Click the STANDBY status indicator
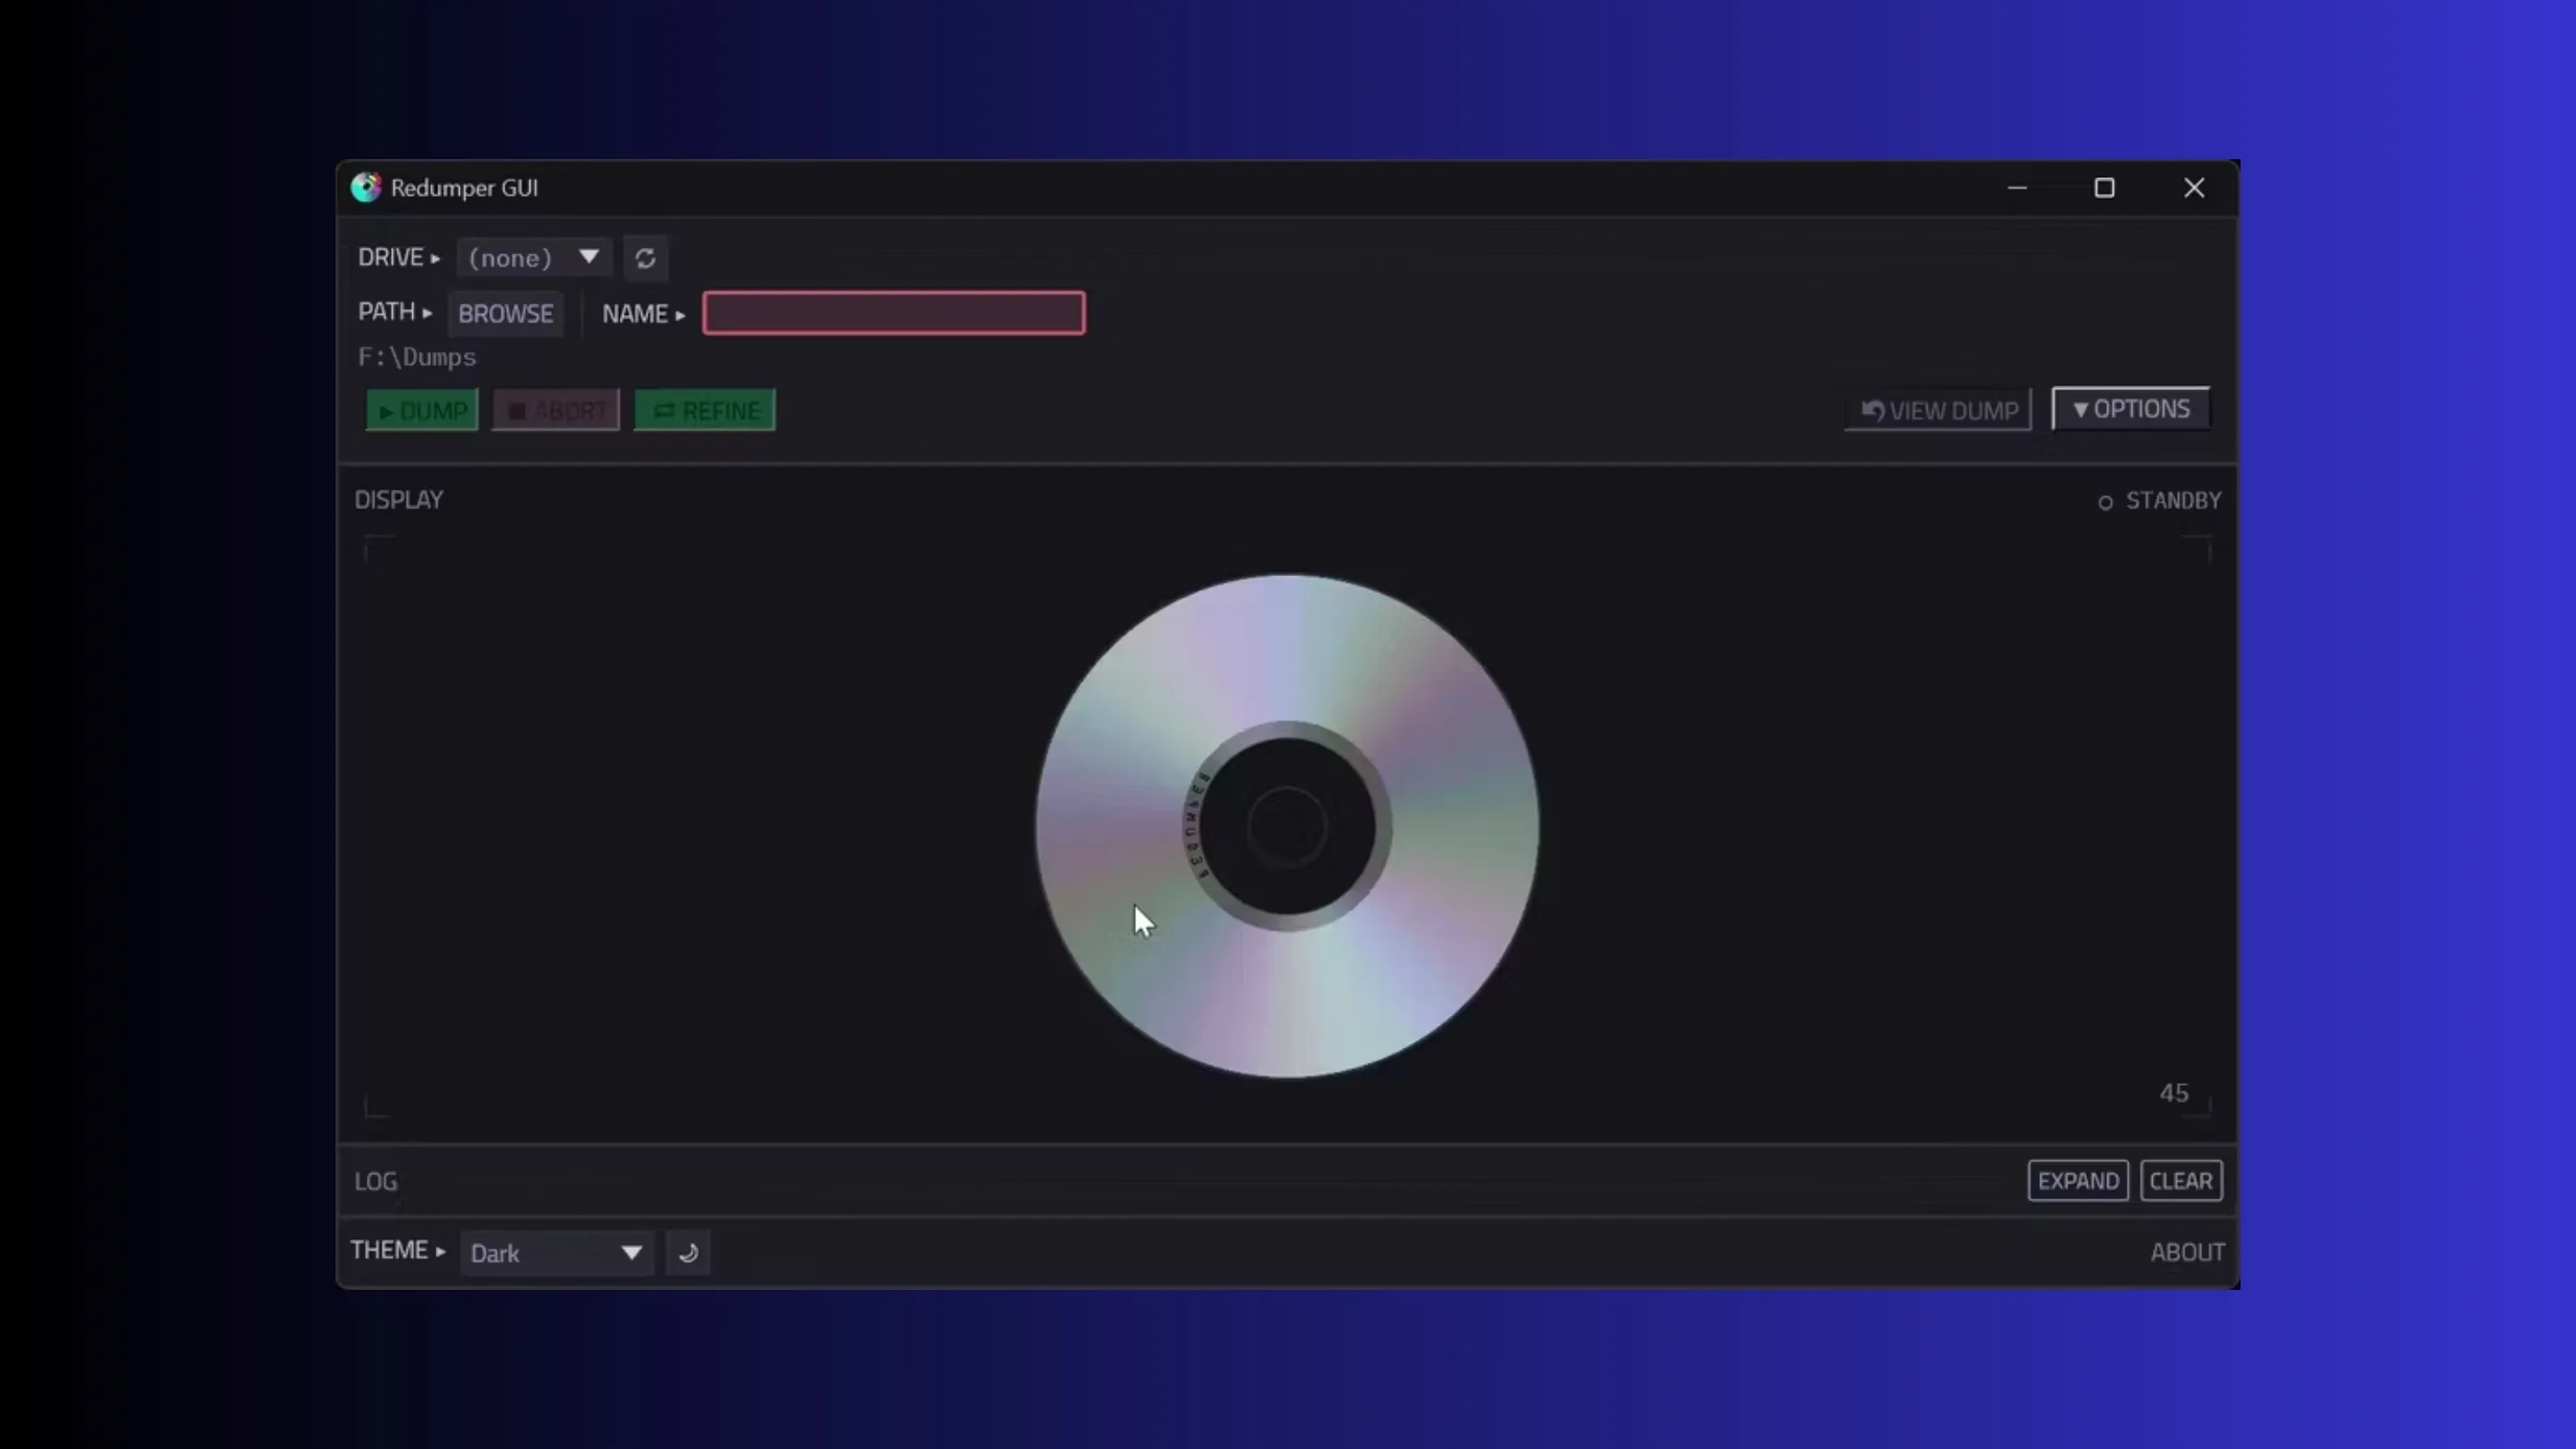The image size is (2576, 1449). tap(2159, 500)
